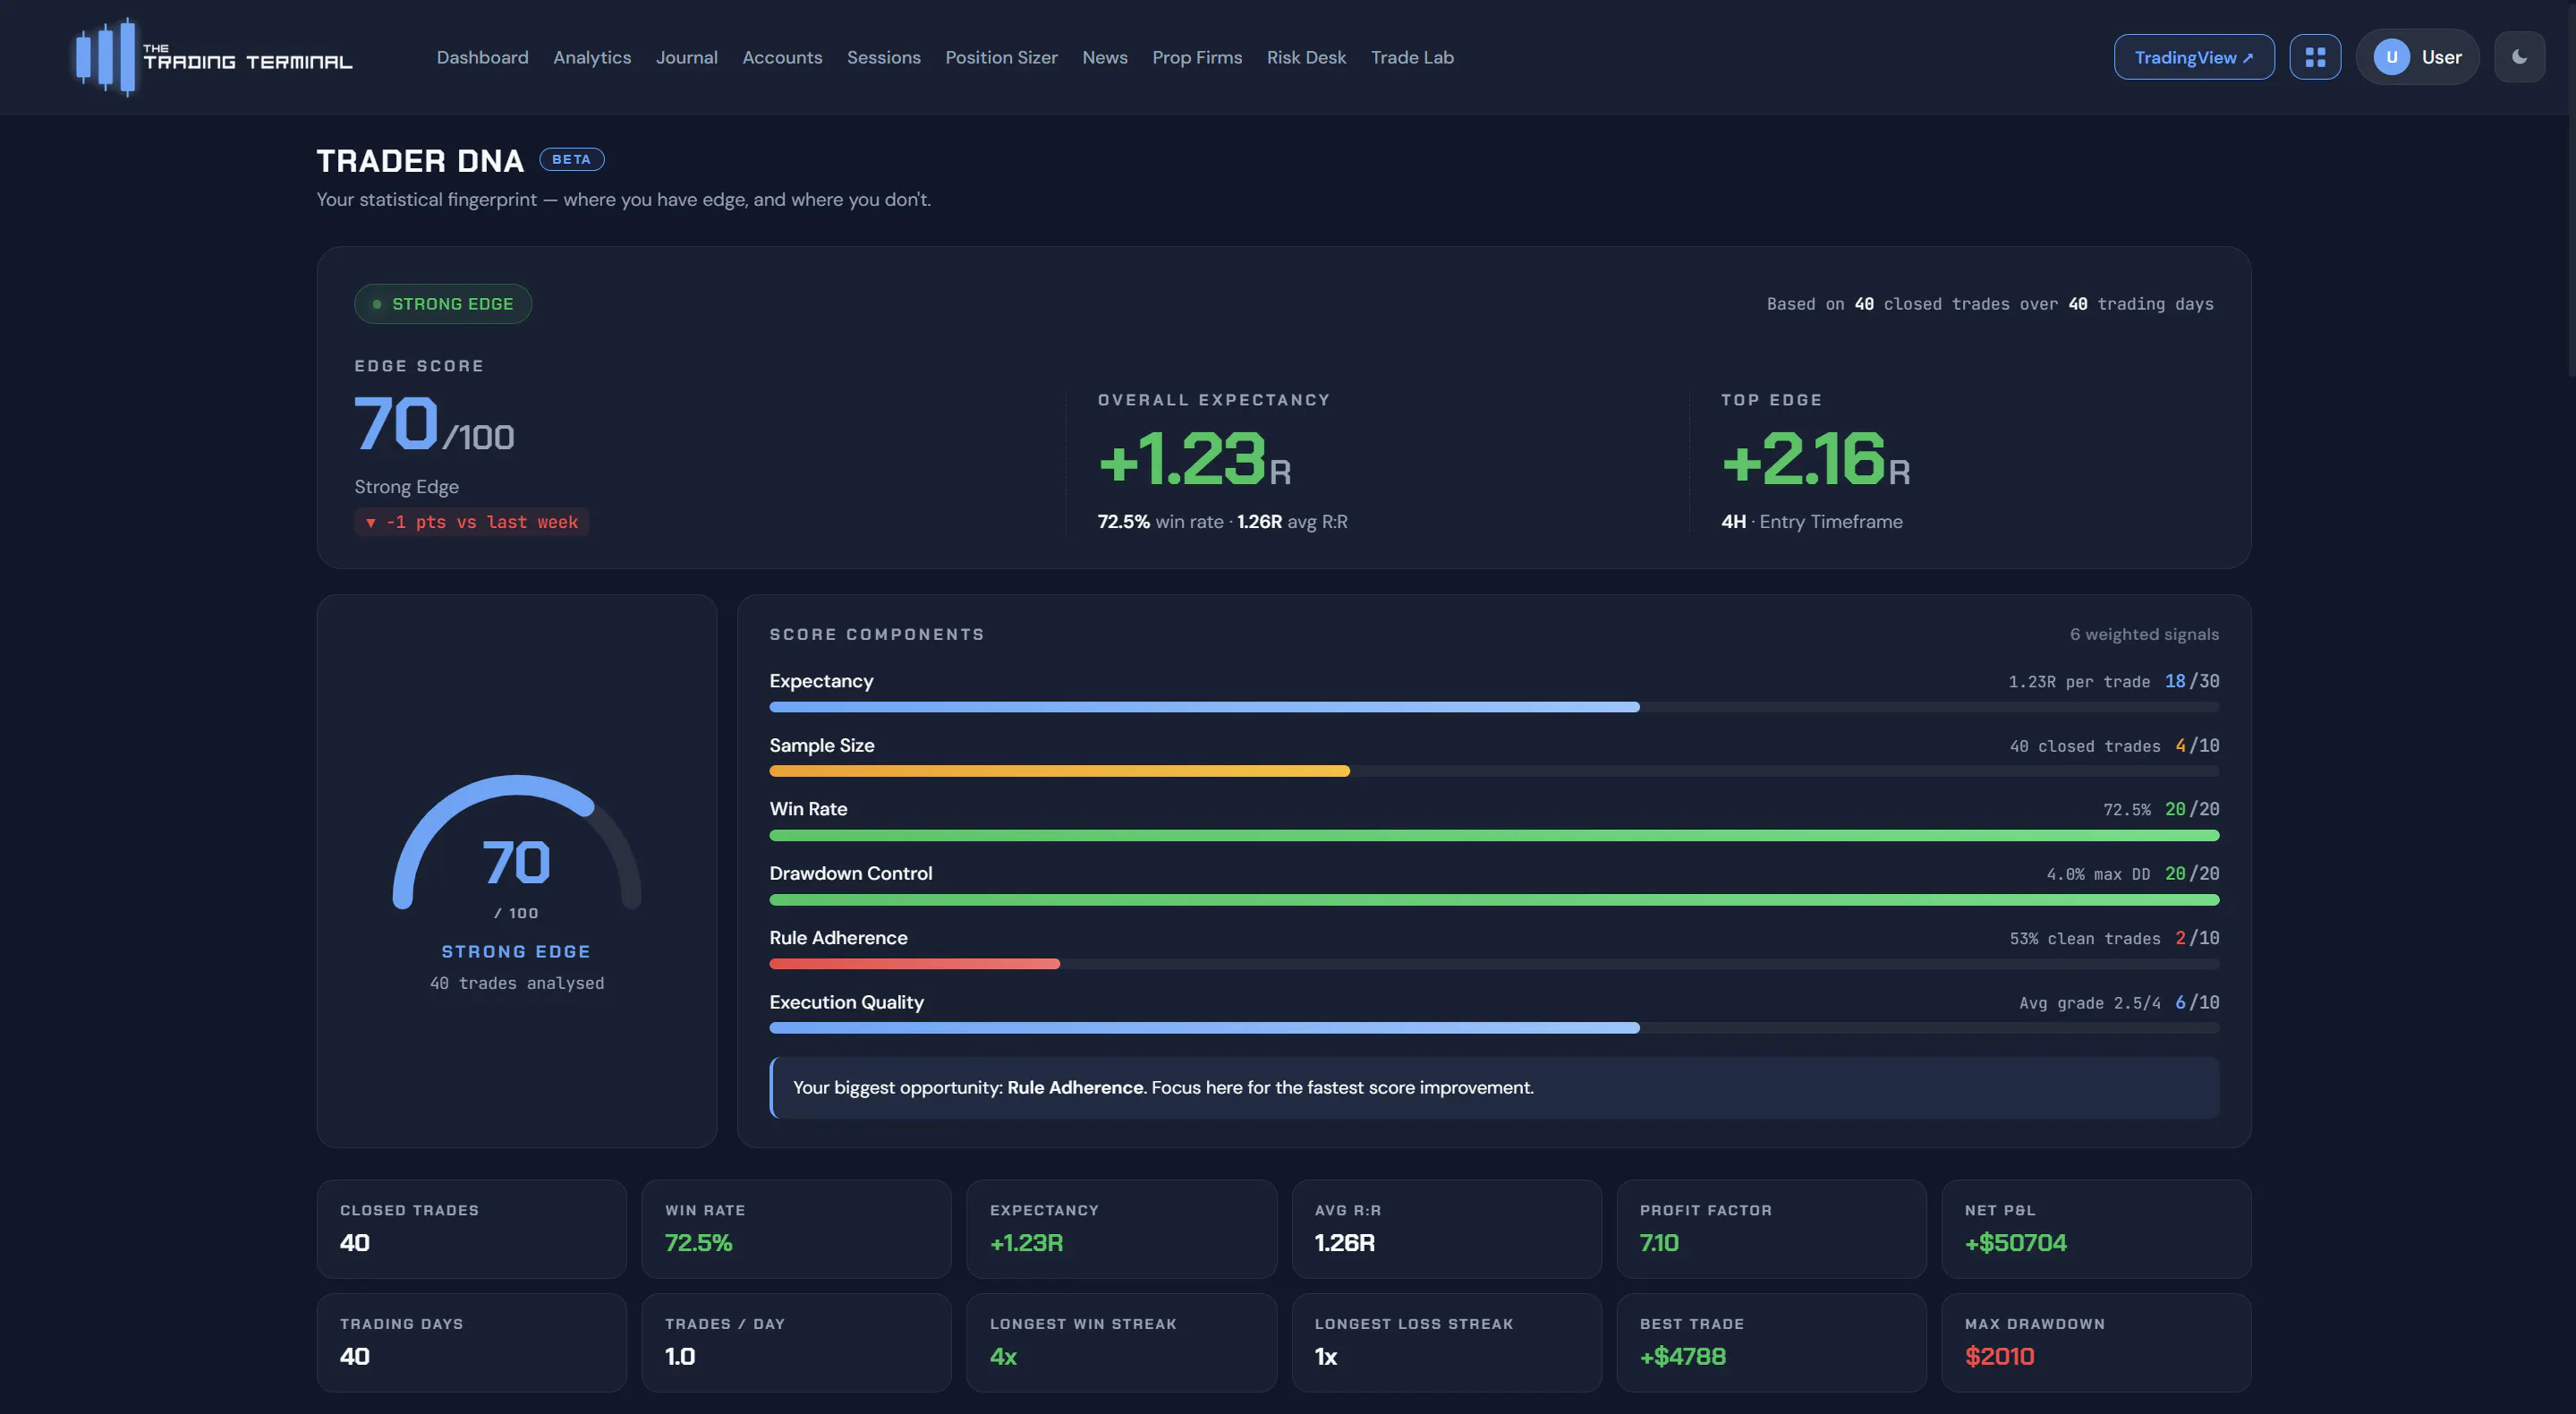Click the user avatar circle
The height and width of the screenshot is (1414, 2576).
click(x=2391, y=57)
